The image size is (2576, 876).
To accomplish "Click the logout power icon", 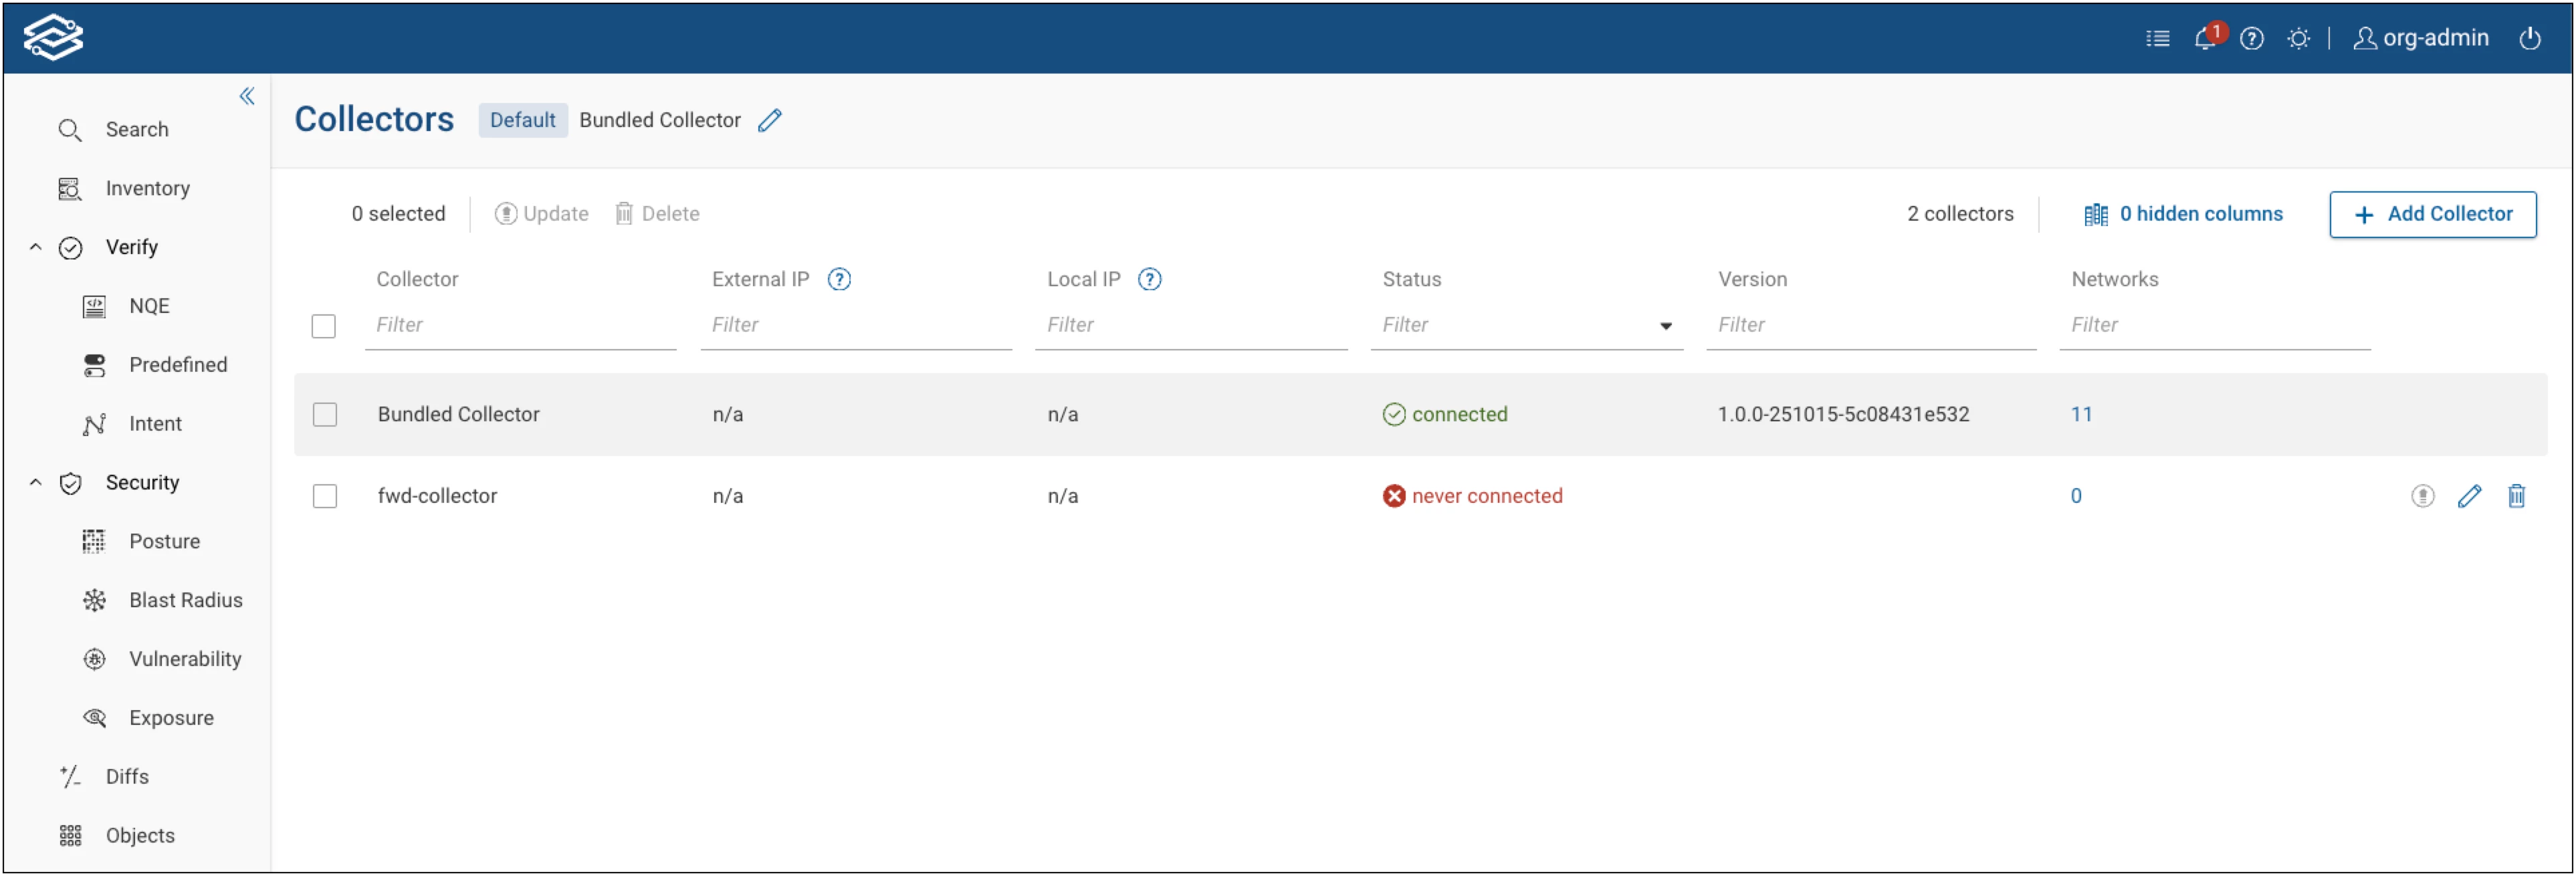I will [x=2529, y=39].
